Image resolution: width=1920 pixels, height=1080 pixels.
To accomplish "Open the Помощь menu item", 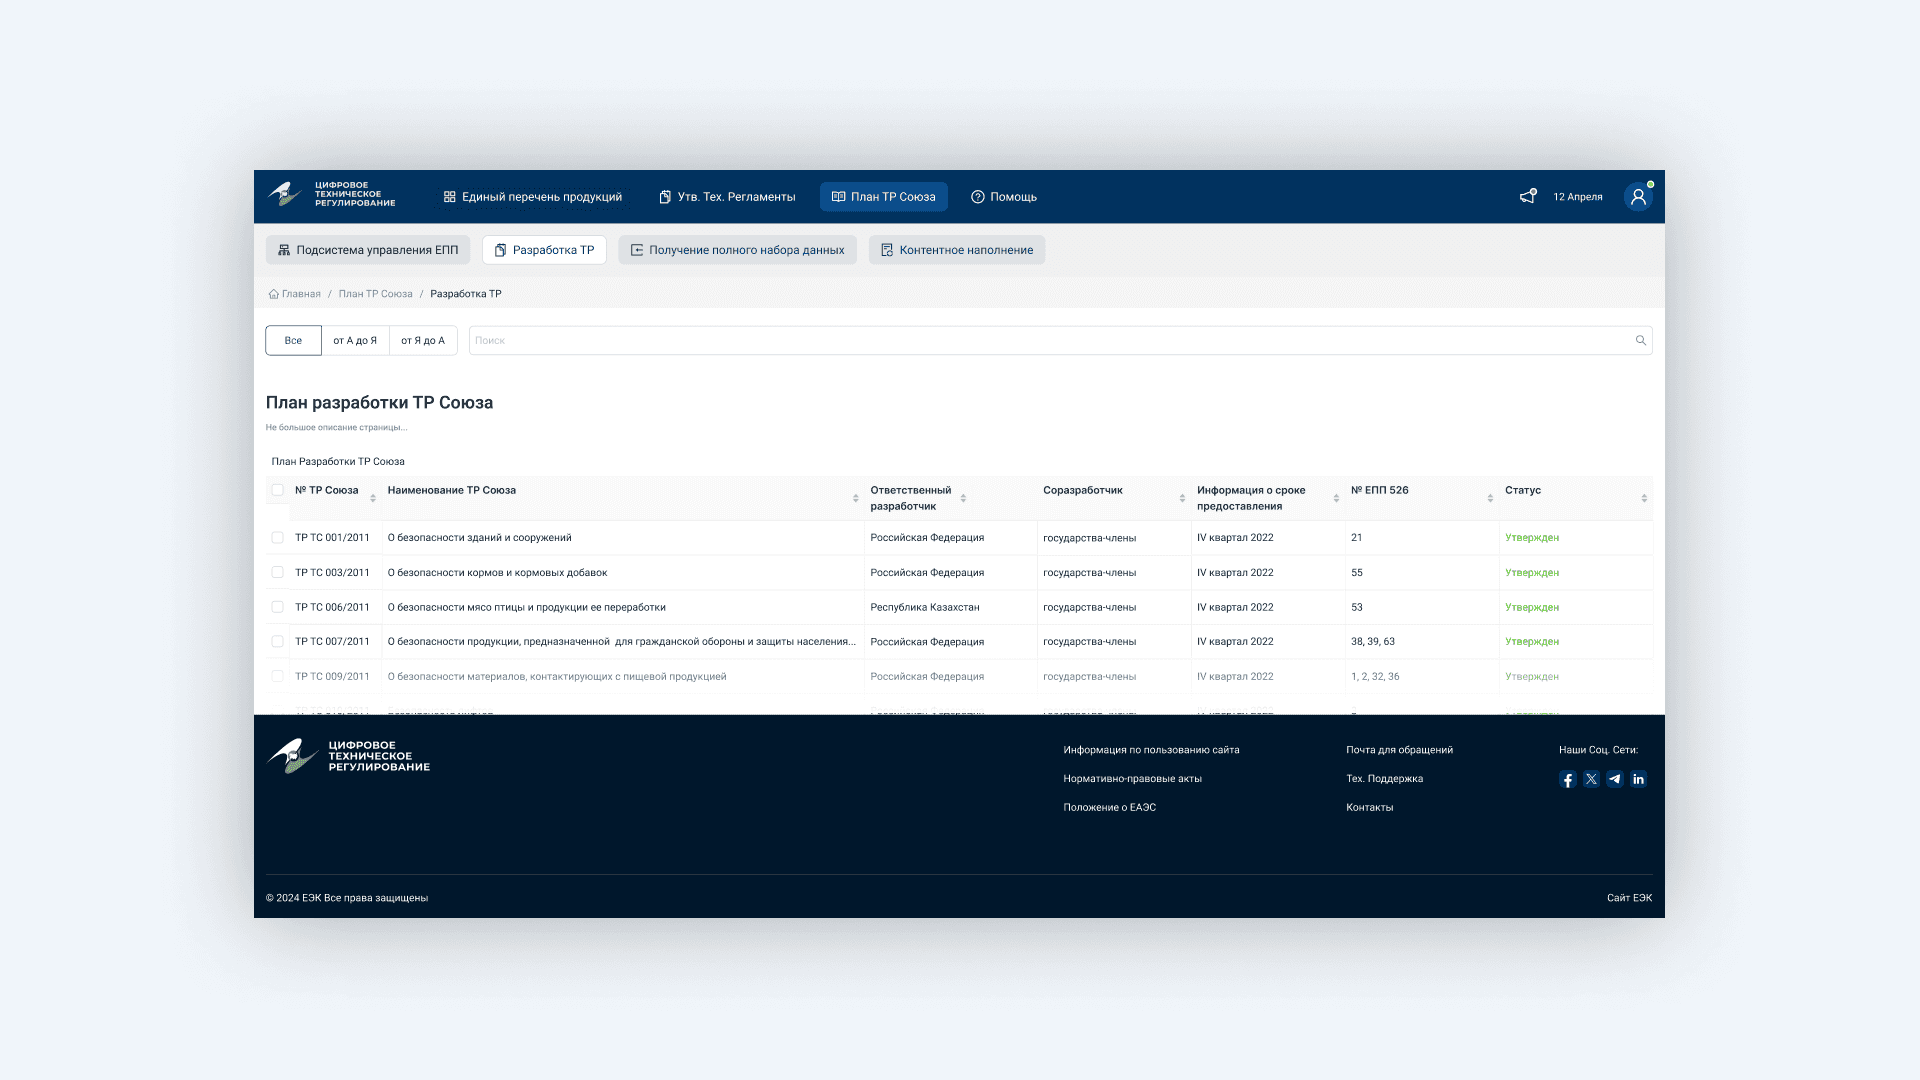I will (x=1004, y=197).
